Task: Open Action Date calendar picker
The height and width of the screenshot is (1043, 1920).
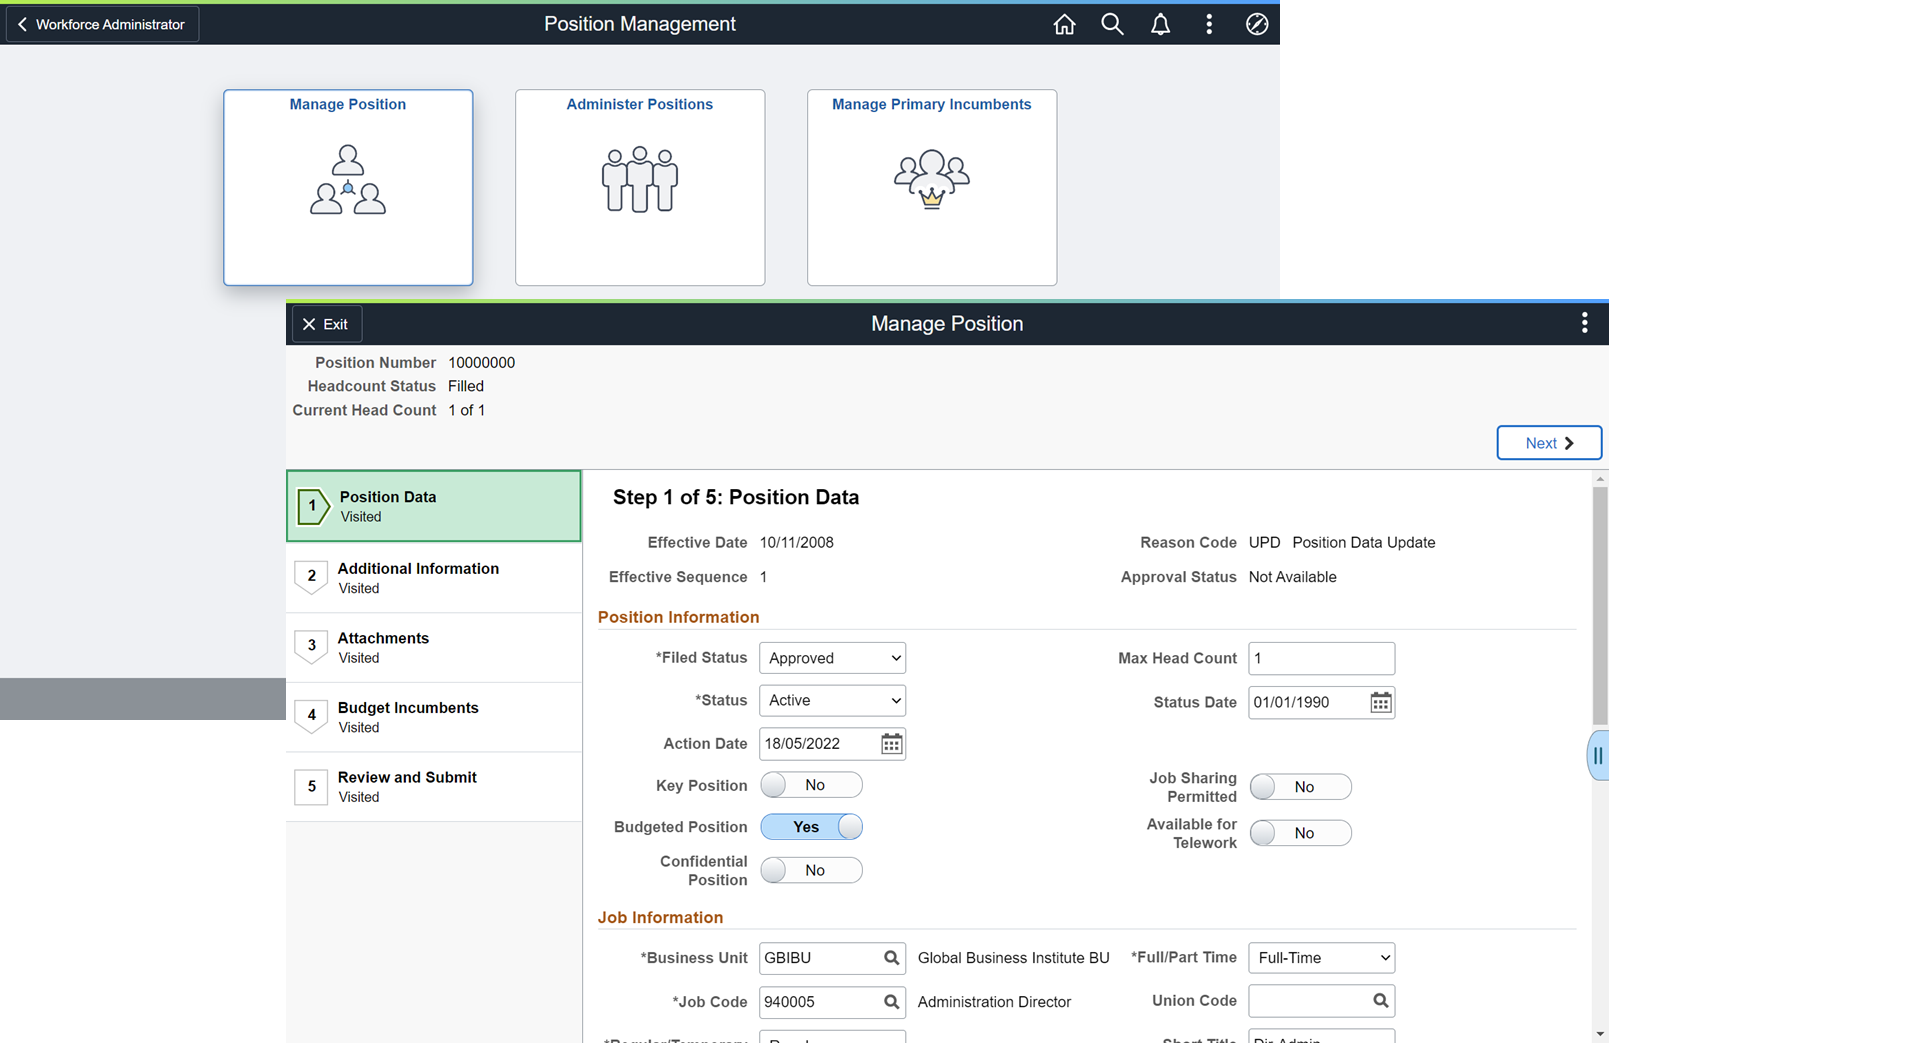Action: [891, 744]
